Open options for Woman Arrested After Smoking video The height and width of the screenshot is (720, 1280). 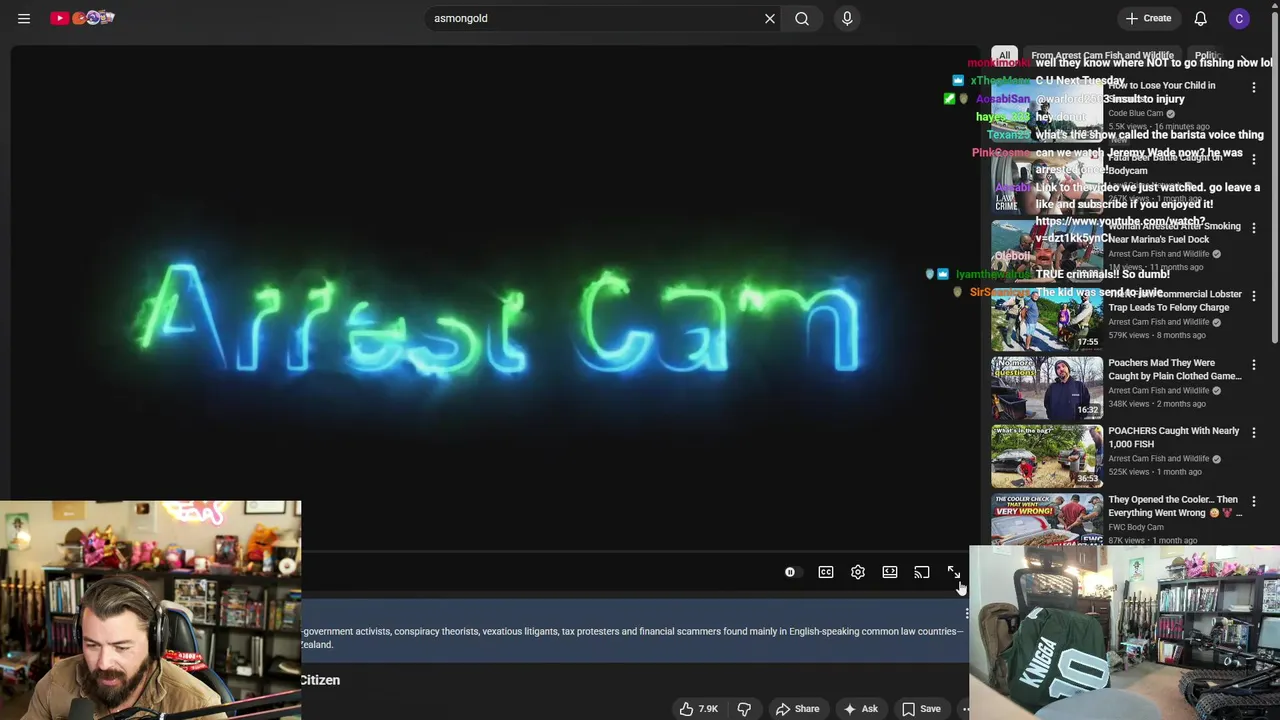[x=1253, y=229]
